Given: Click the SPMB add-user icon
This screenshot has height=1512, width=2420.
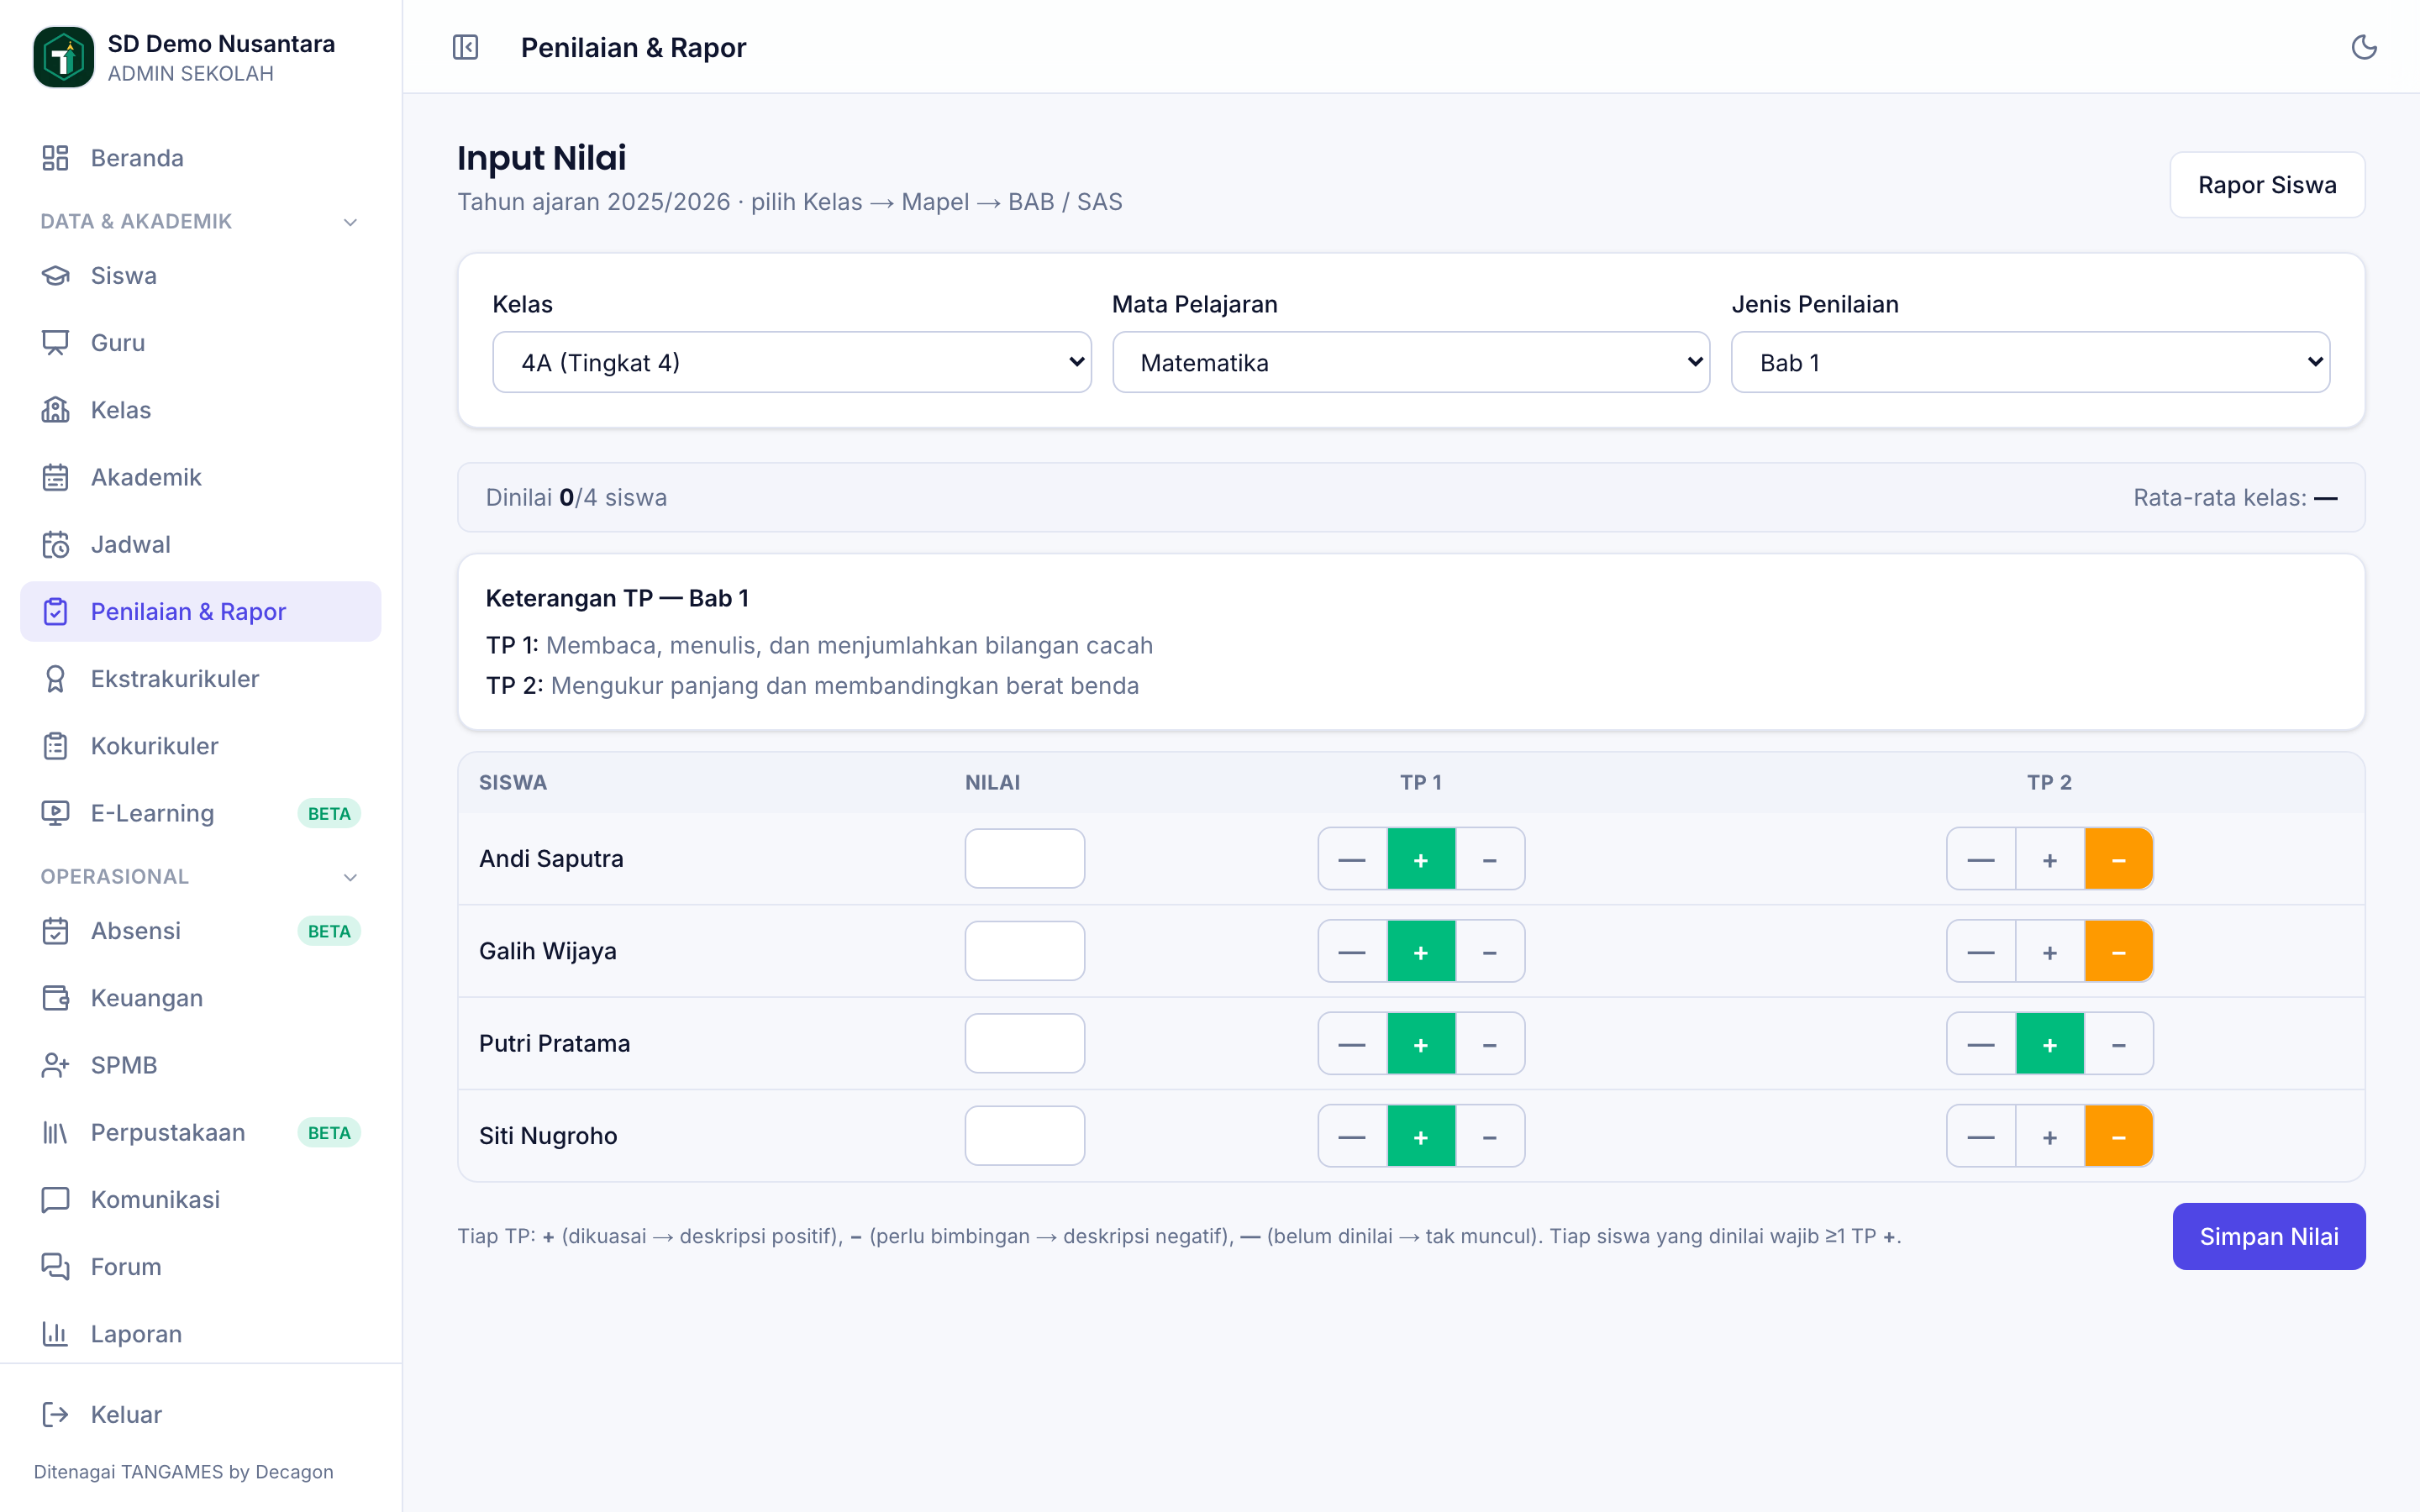Looking at the screenshot, I should tap(55, 1065).
